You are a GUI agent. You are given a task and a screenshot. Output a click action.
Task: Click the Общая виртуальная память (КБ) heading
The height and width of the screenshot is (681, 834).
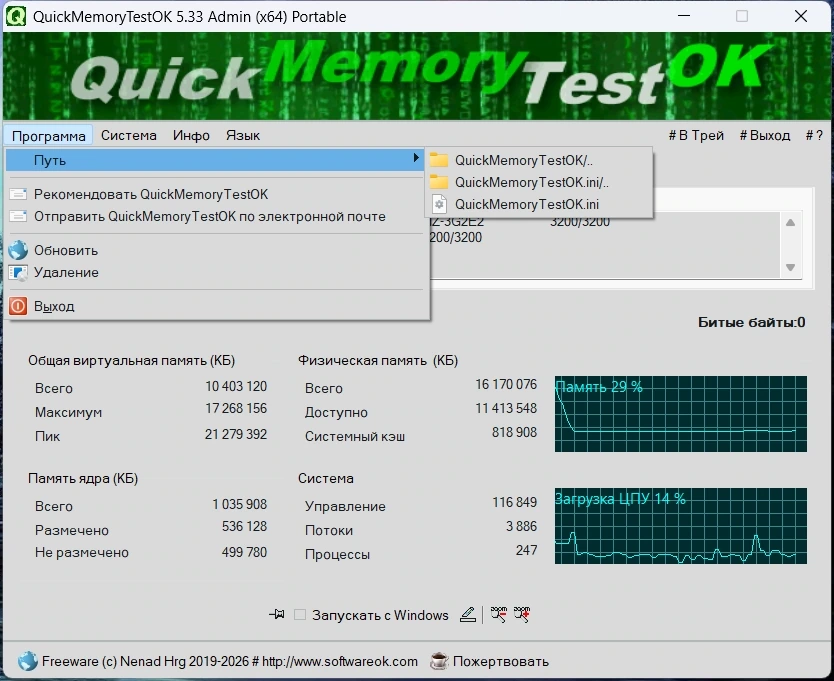click(131, 361)
